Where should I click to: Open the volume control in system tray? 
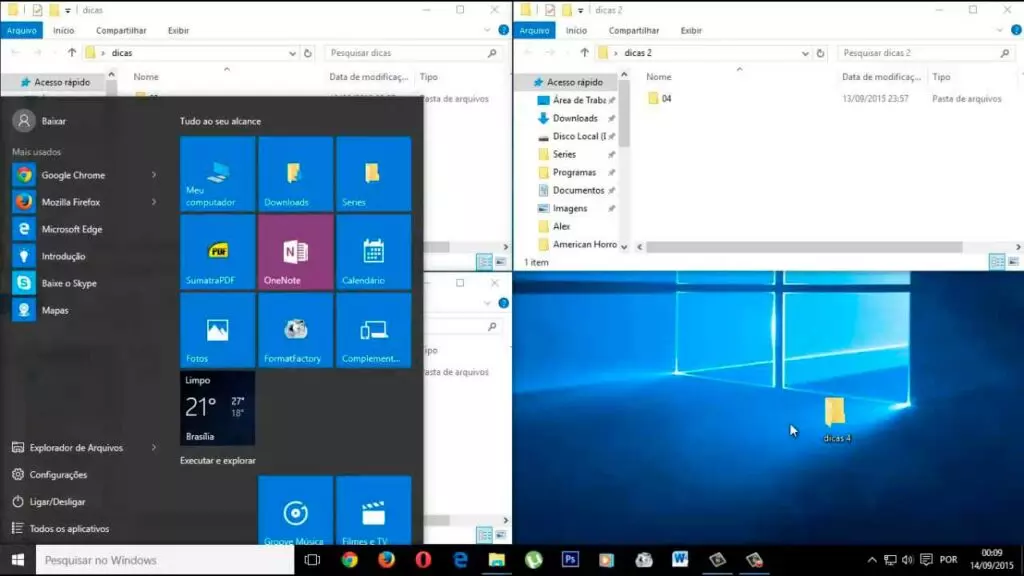[908, 560]
